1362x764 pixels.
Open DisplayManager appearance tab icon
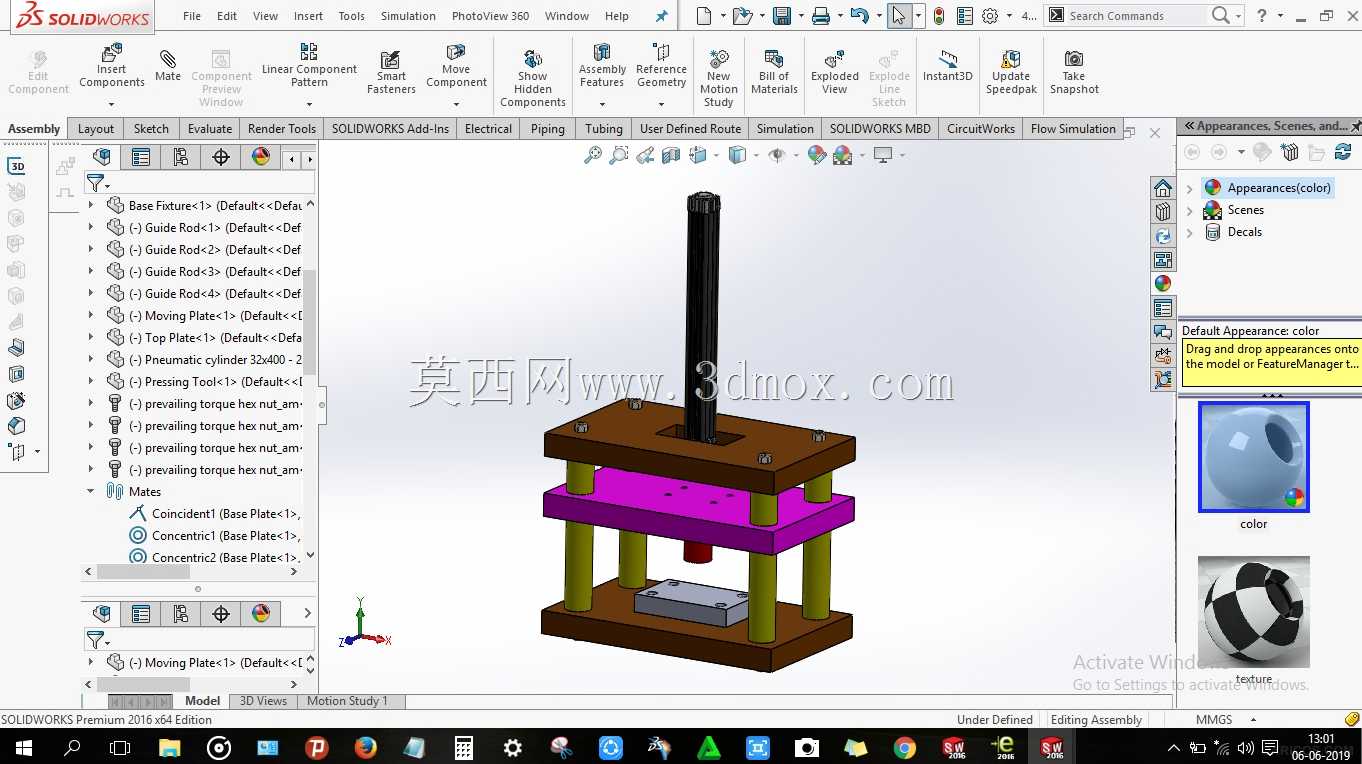pyautogui.click(x=261, y=157)
